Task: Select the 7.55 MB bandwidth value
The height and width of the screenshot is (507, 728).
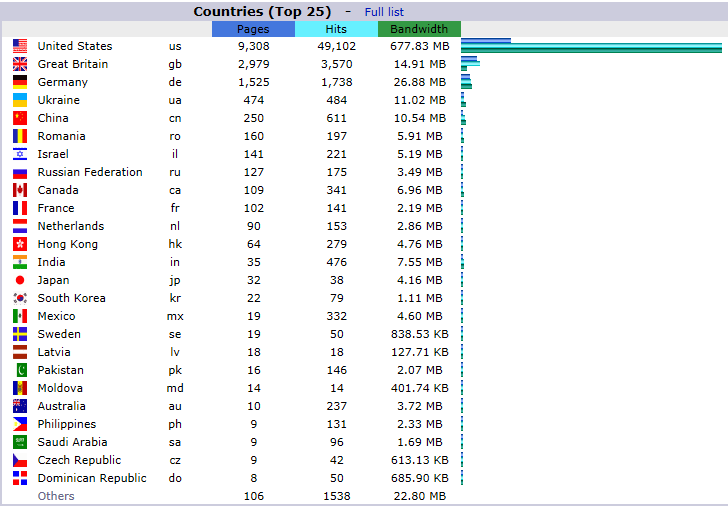Action: pos(420,262)
